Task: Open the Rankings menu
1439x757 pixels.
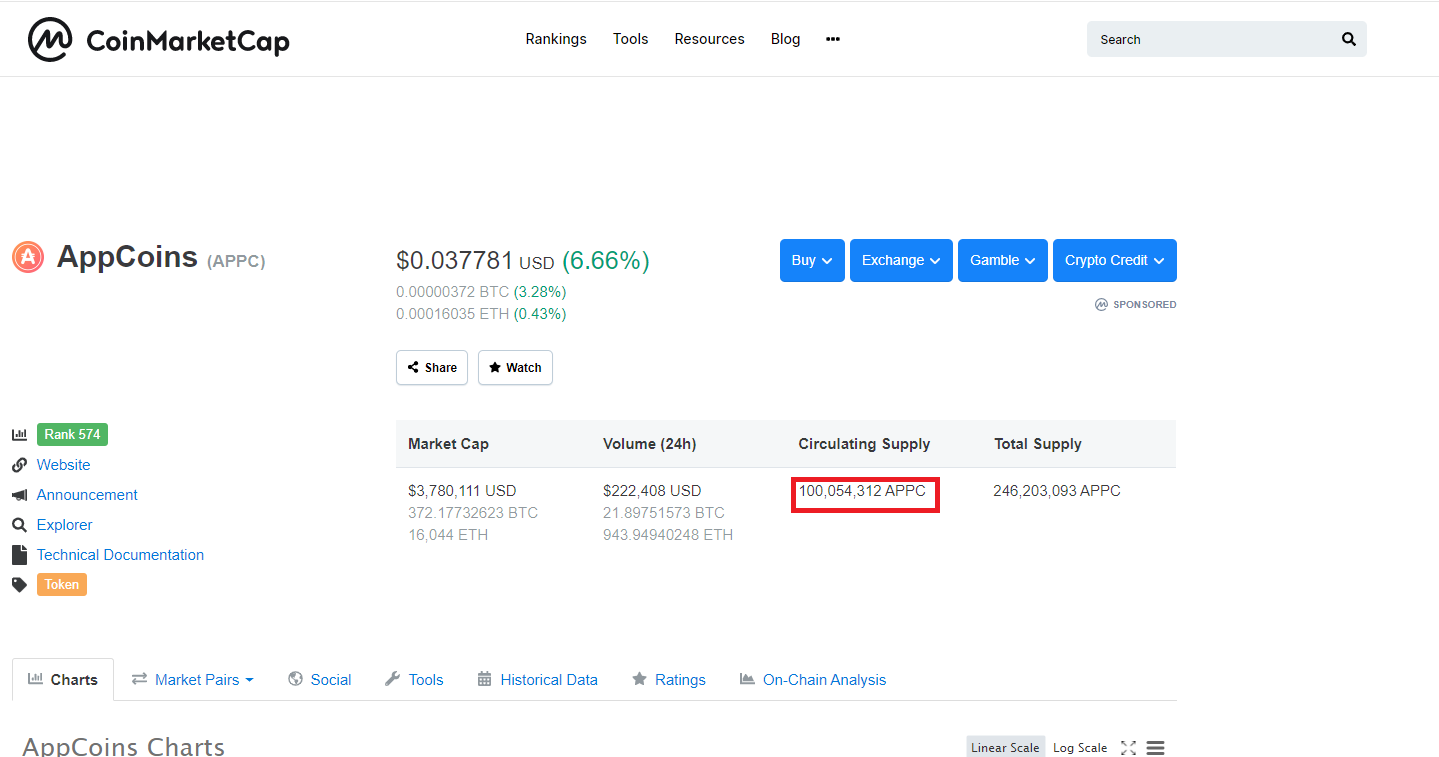Action: click(x=556, y=39)
